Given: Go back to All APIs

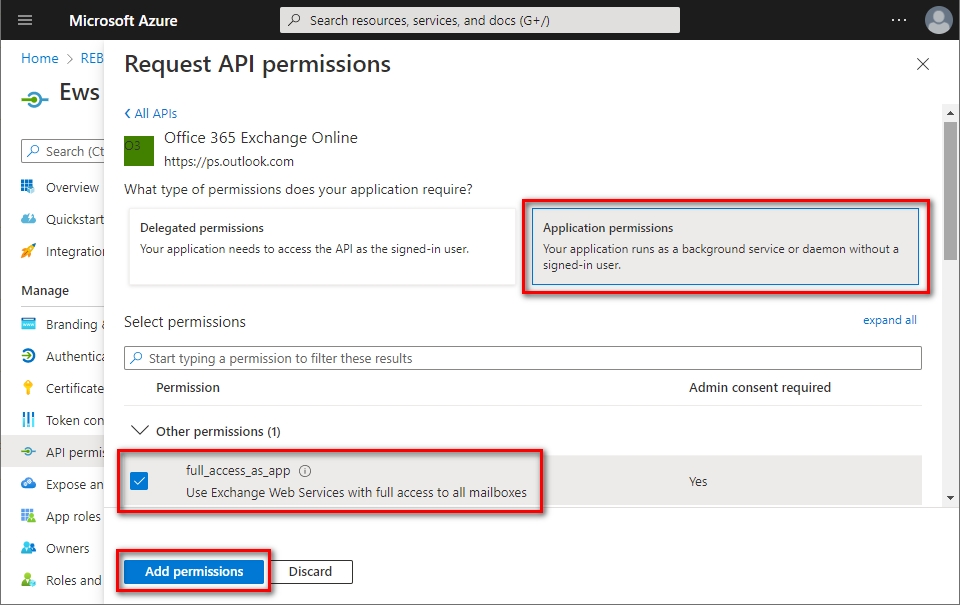Looking at the screenshot, I should click(151, 114).
